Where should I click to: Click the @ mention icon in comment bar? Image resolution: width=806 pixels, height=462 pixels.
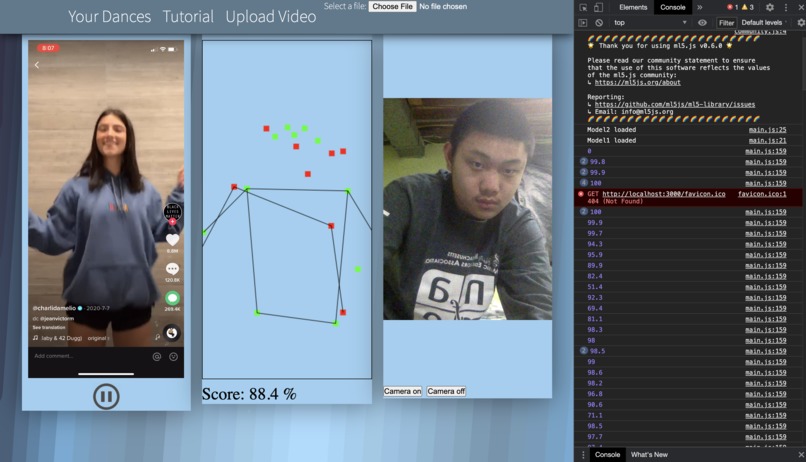[157, 357]
